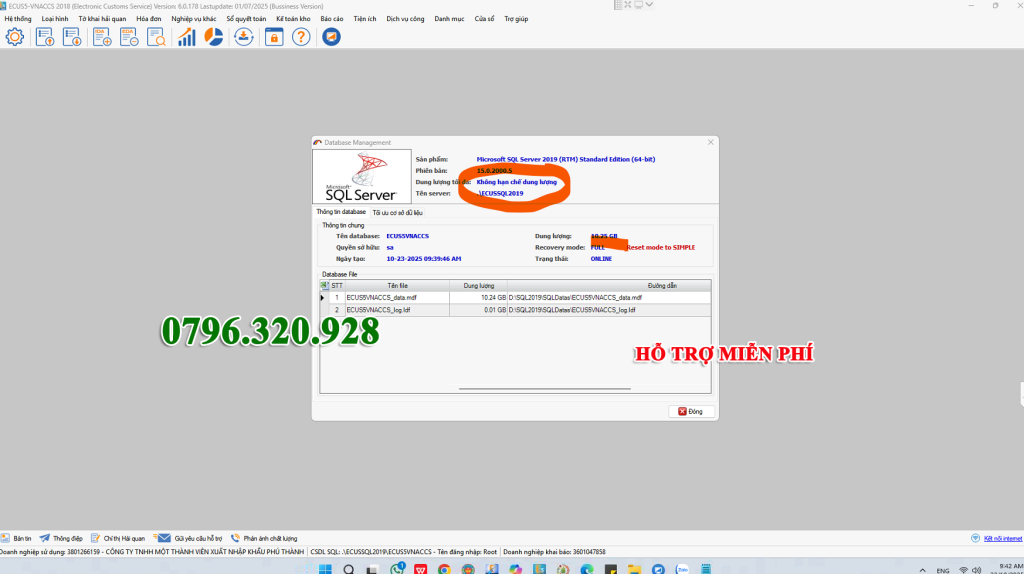Click Reset mode to SIMPLE link
The height and width of the screenshot is (574, 1024).
(x=660, y=247)
